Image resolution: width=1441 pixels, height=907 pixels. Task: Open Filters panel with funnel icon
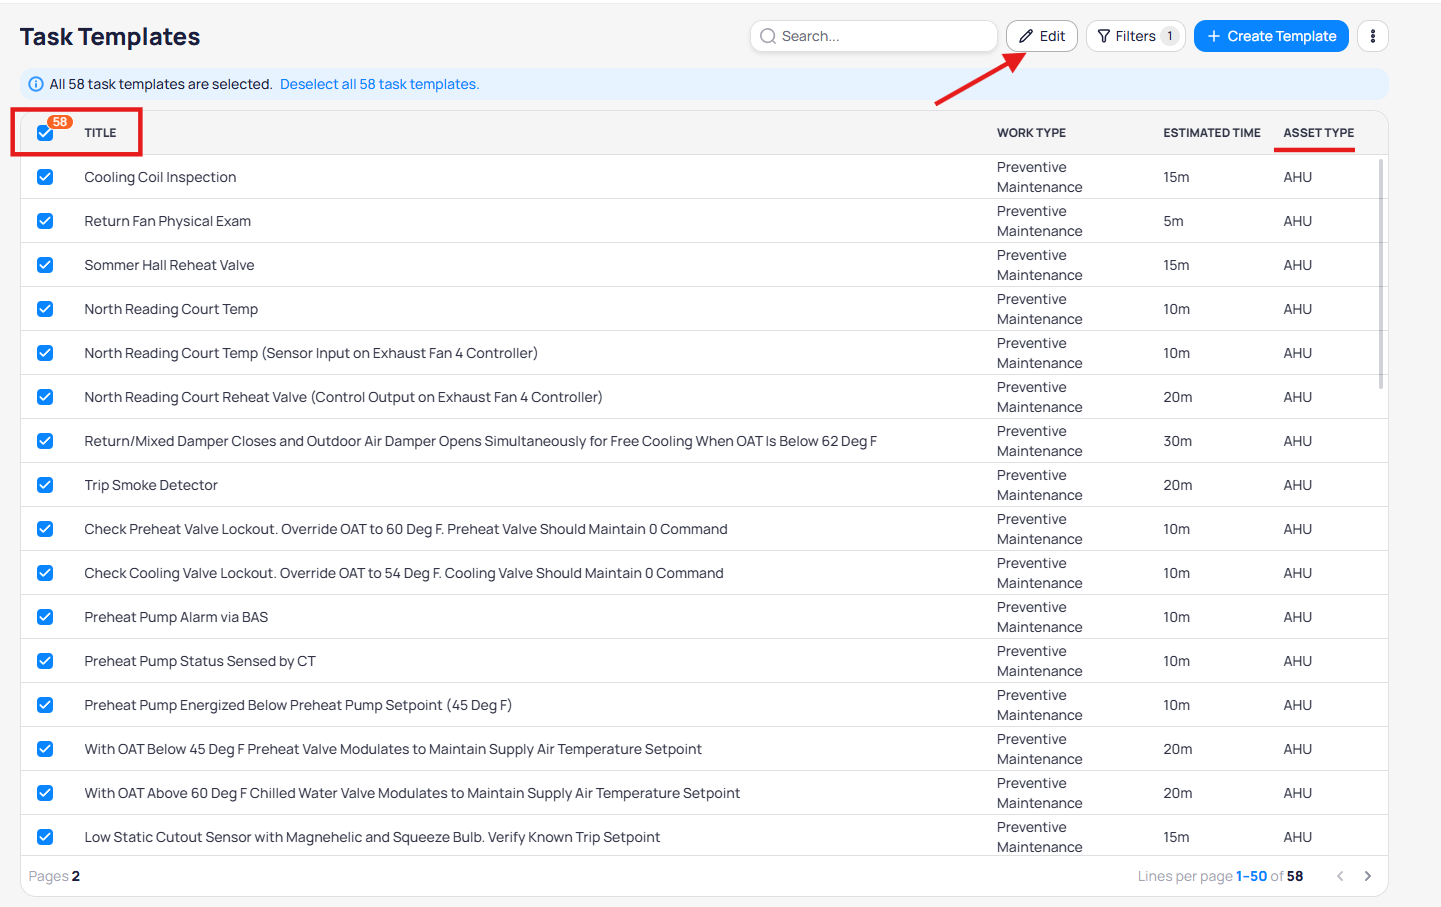point(1126,36)
